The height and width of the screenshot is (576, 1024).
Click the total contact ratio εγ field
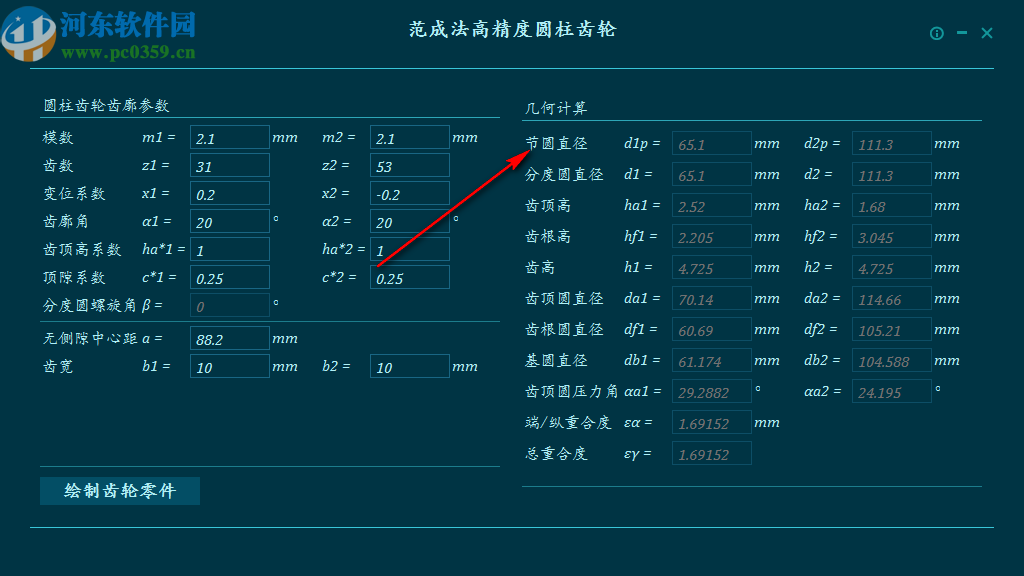[711, 453]
